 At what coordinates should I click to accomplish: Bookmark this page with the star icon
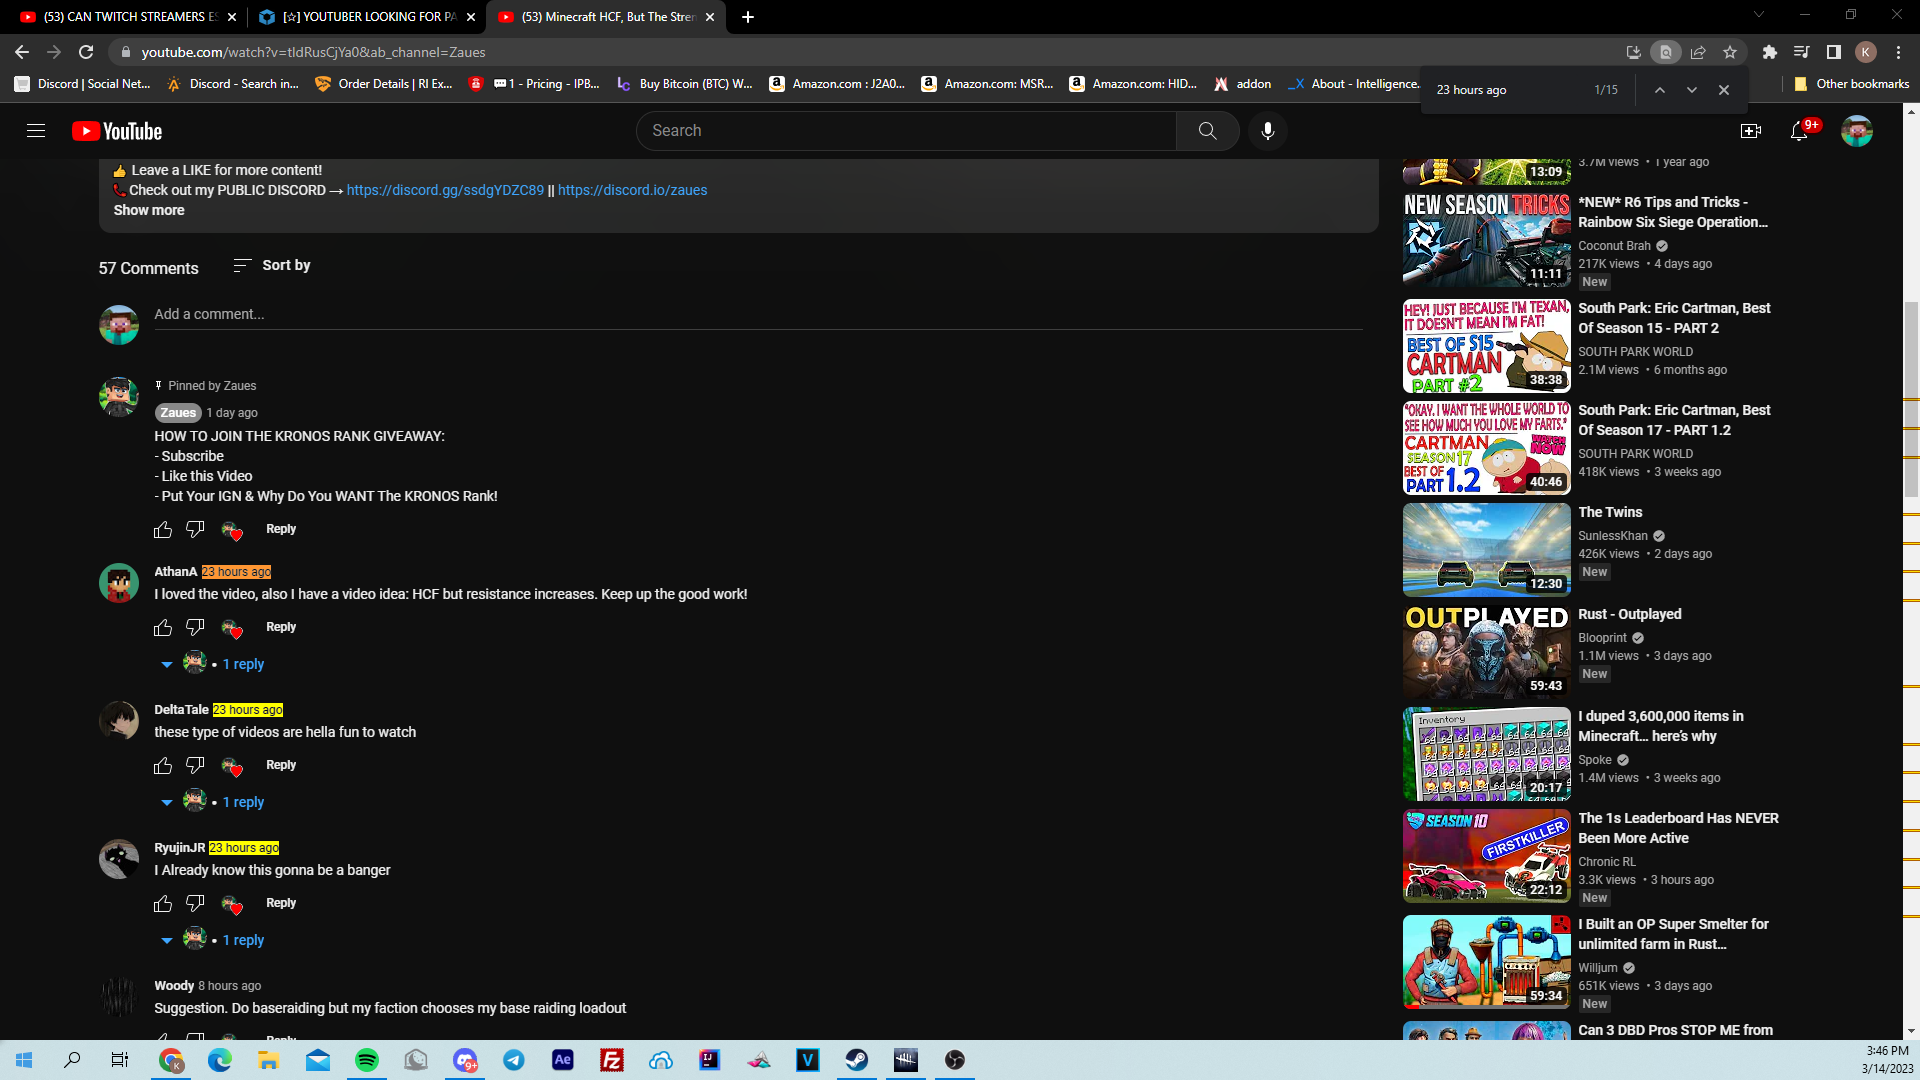point(1730,52)
